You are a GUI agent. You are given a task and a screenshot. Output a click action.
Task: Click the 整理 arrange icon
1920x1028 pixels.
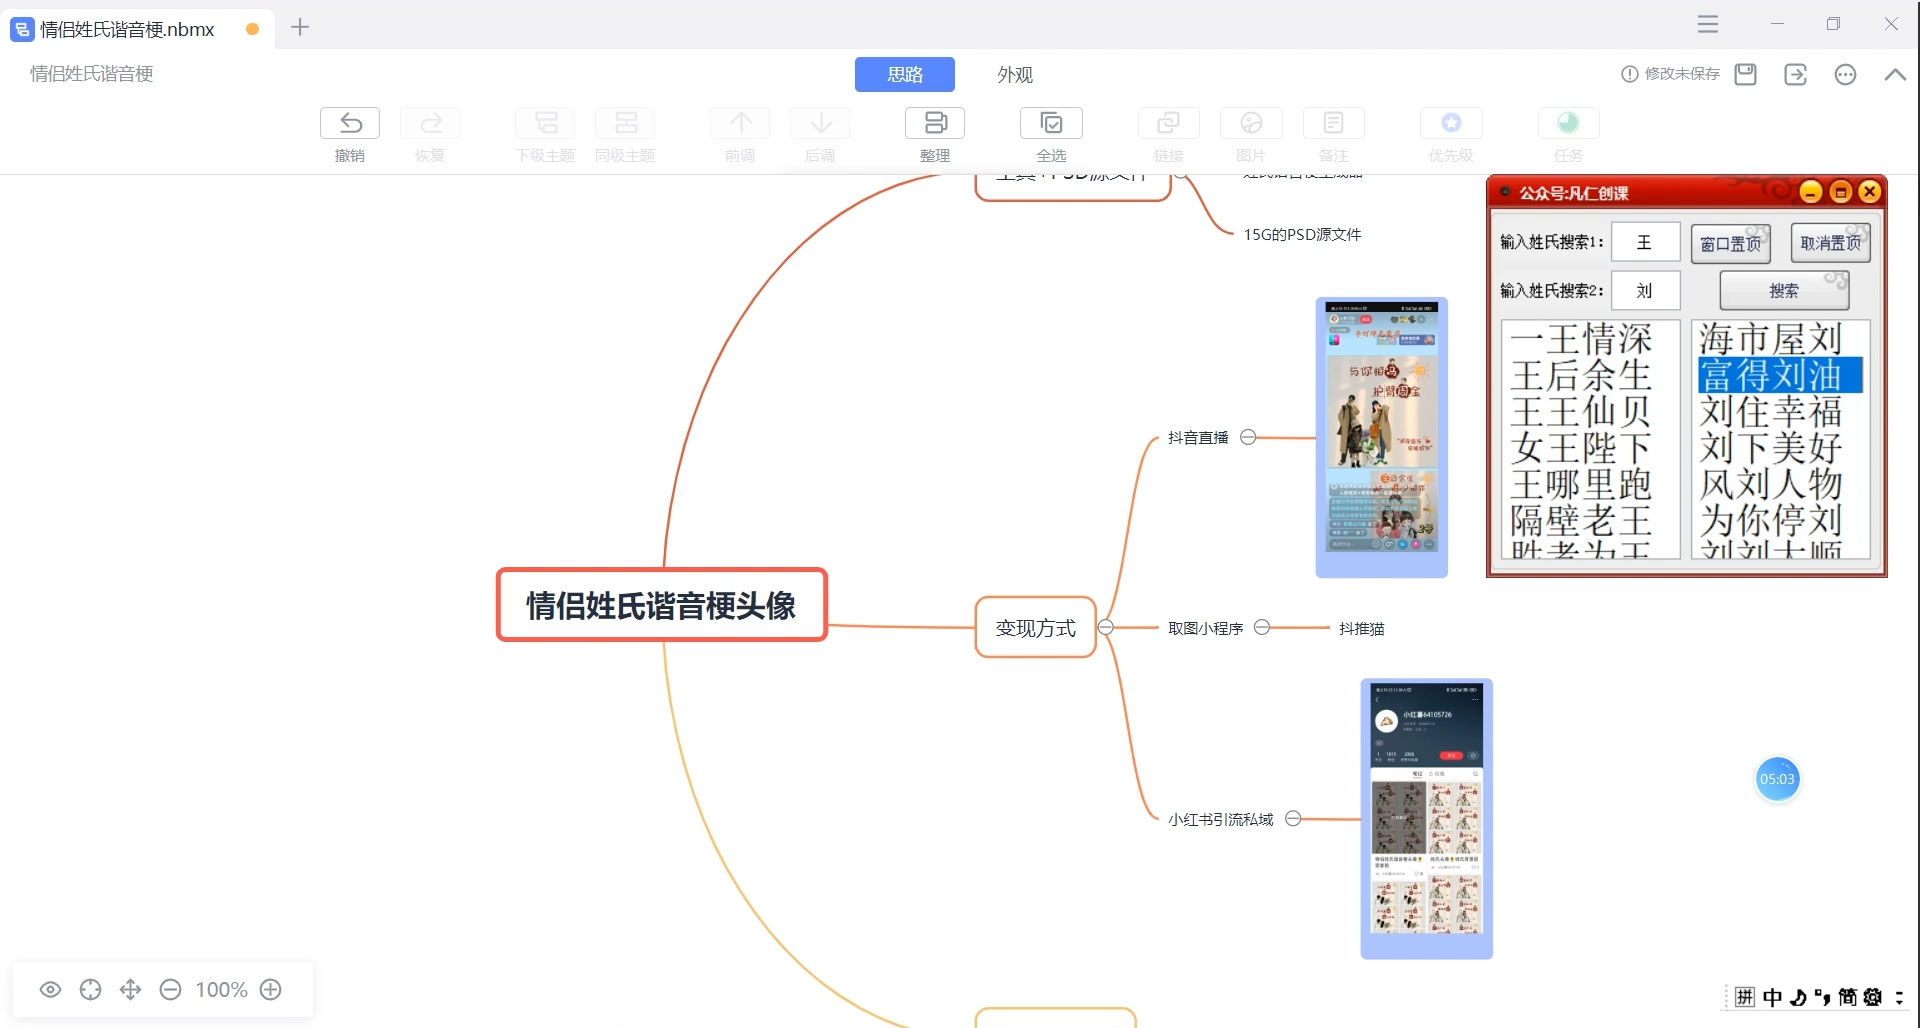(x=934, y=133)
